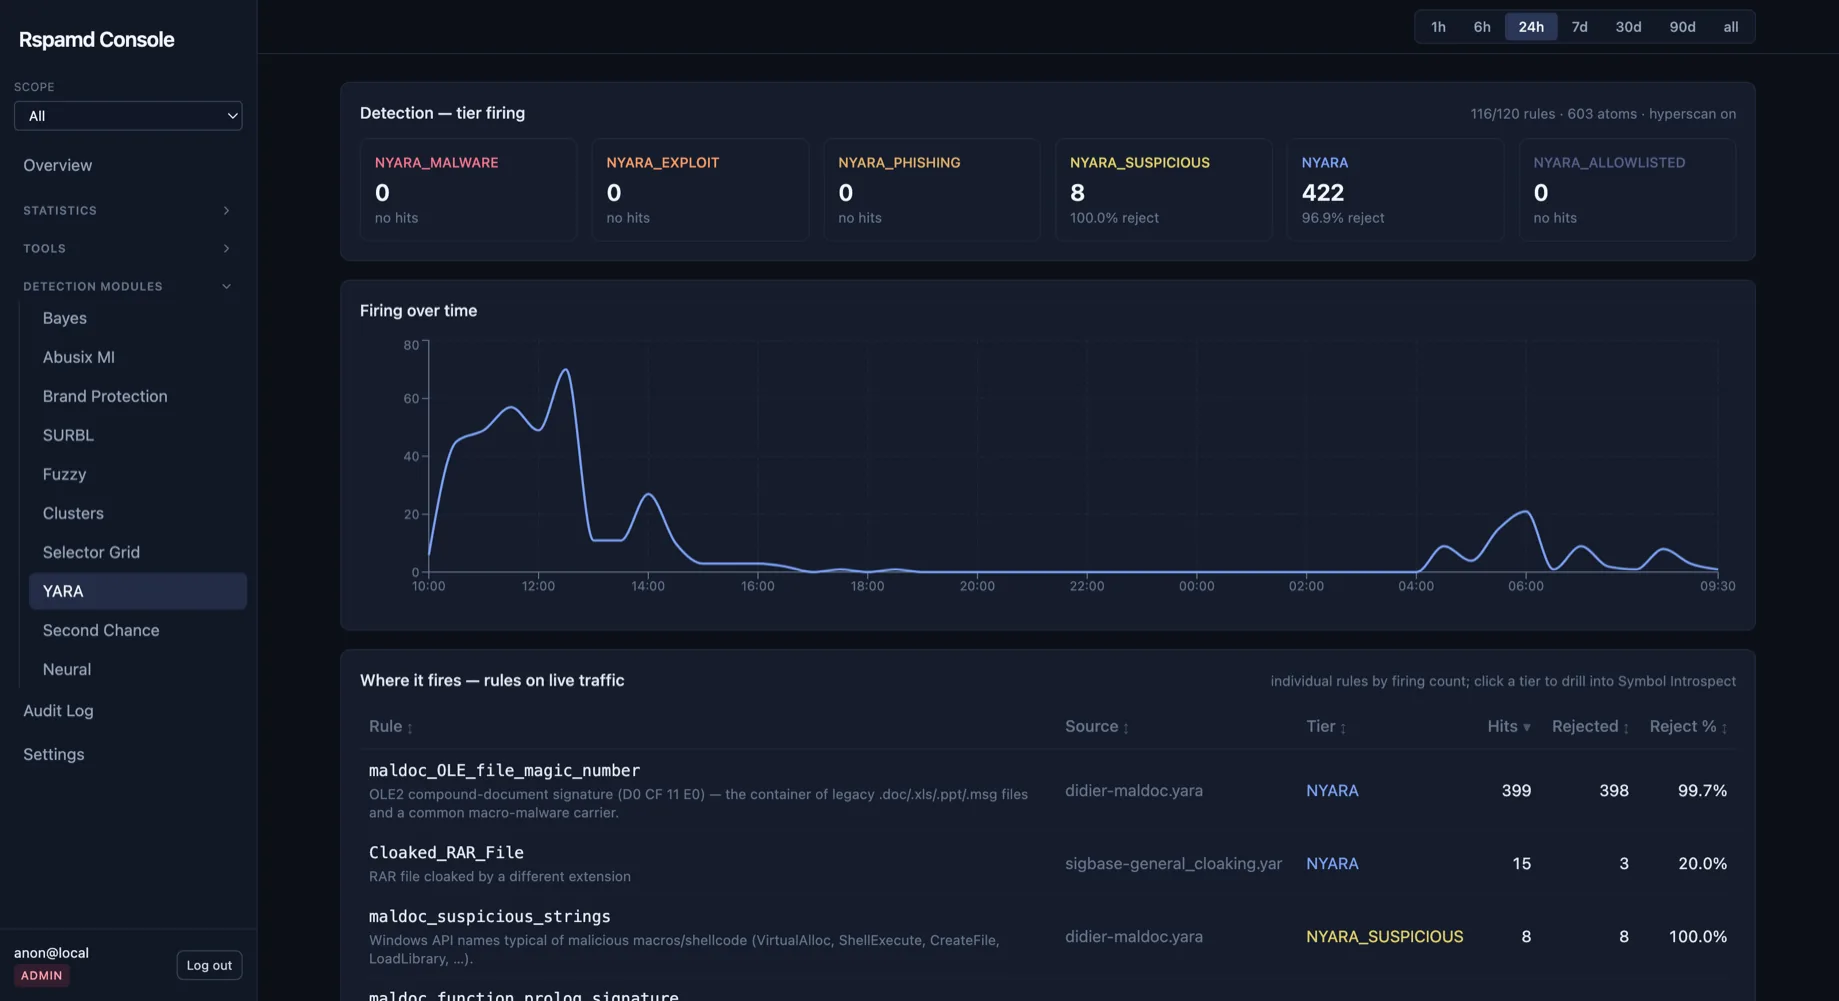Click the ADMIN role badge
Screen dimensions: 1839x1001
tap(42, 976)
